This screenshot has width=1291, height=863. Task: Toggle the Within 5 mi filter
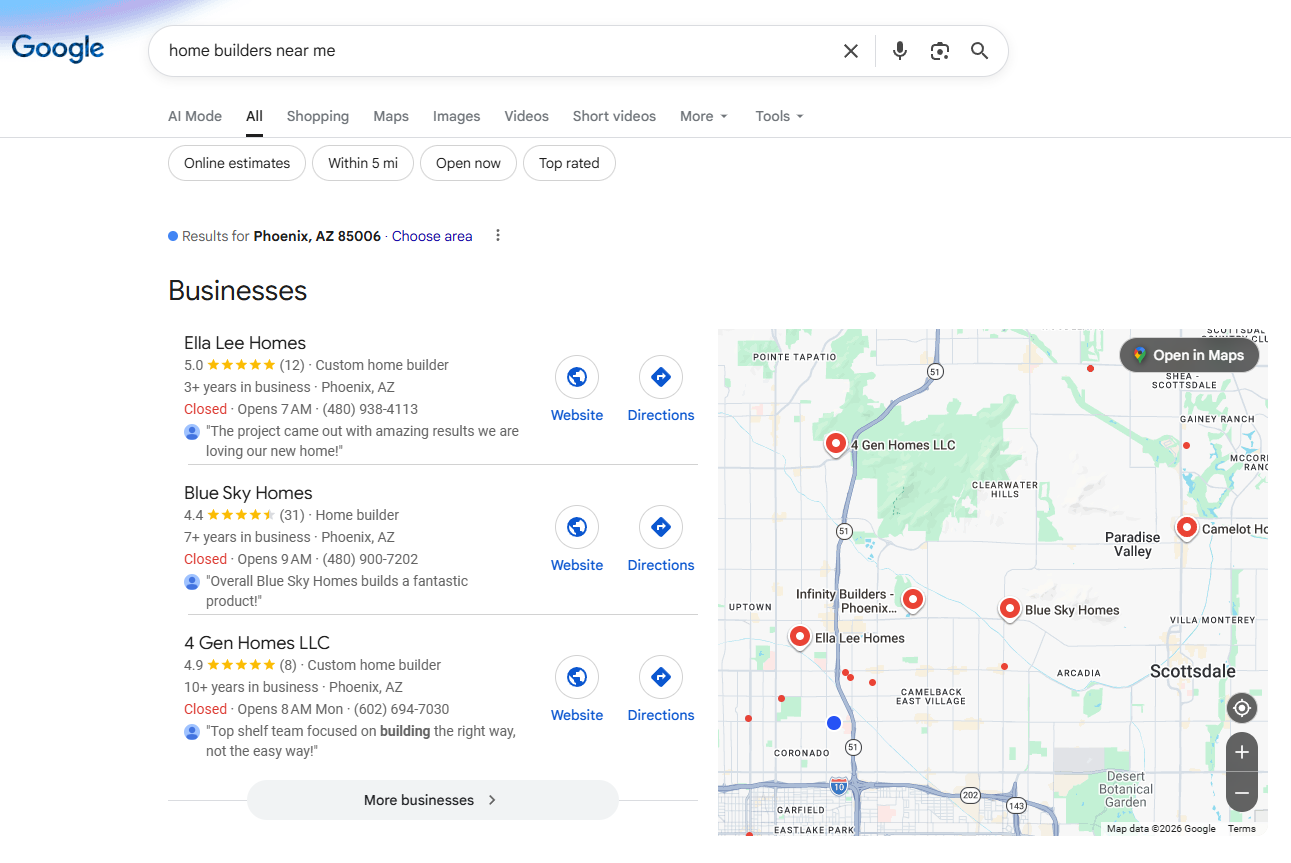pyautogui.click(x=363, y=163)
